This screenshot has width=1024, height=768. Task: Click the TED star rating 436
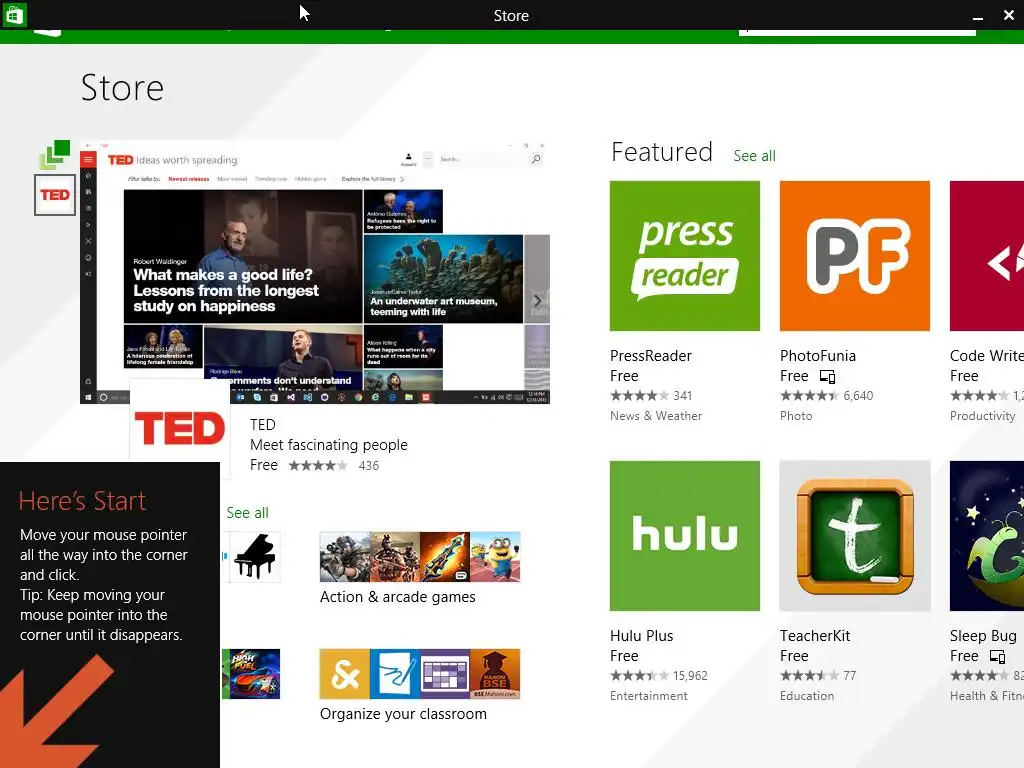coord(334,466)
